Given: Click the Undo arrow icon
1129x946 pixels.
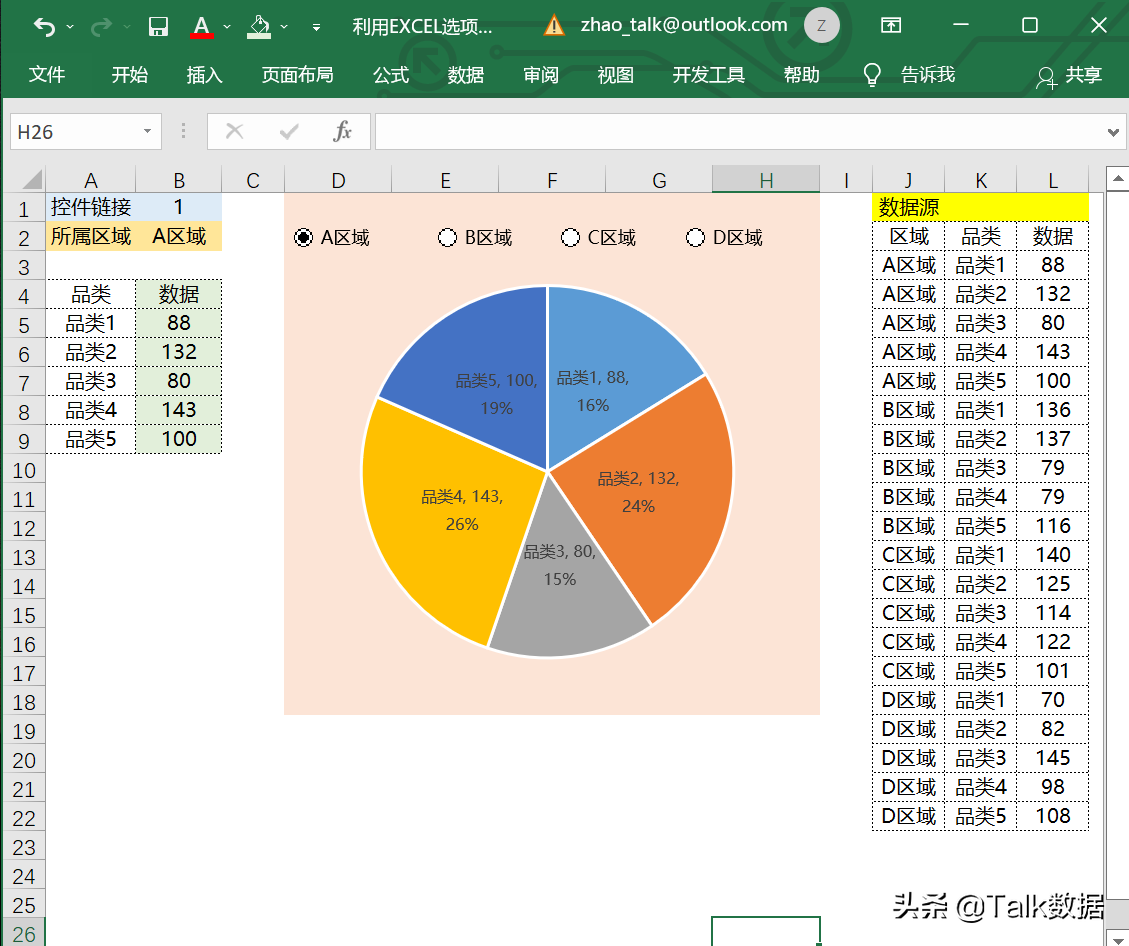Looking at the screenshot, I should click(44, 27).
